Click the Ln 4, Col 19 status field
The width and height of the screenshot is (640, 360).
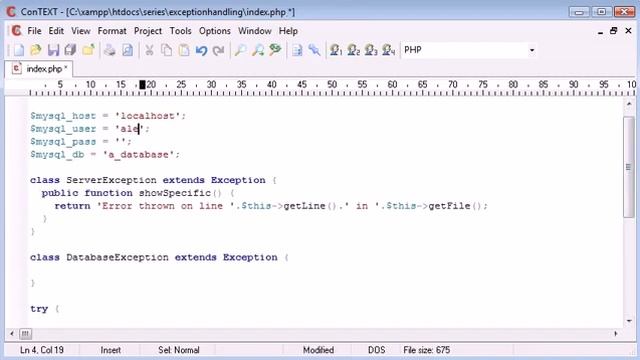click(x=42, y=350)
